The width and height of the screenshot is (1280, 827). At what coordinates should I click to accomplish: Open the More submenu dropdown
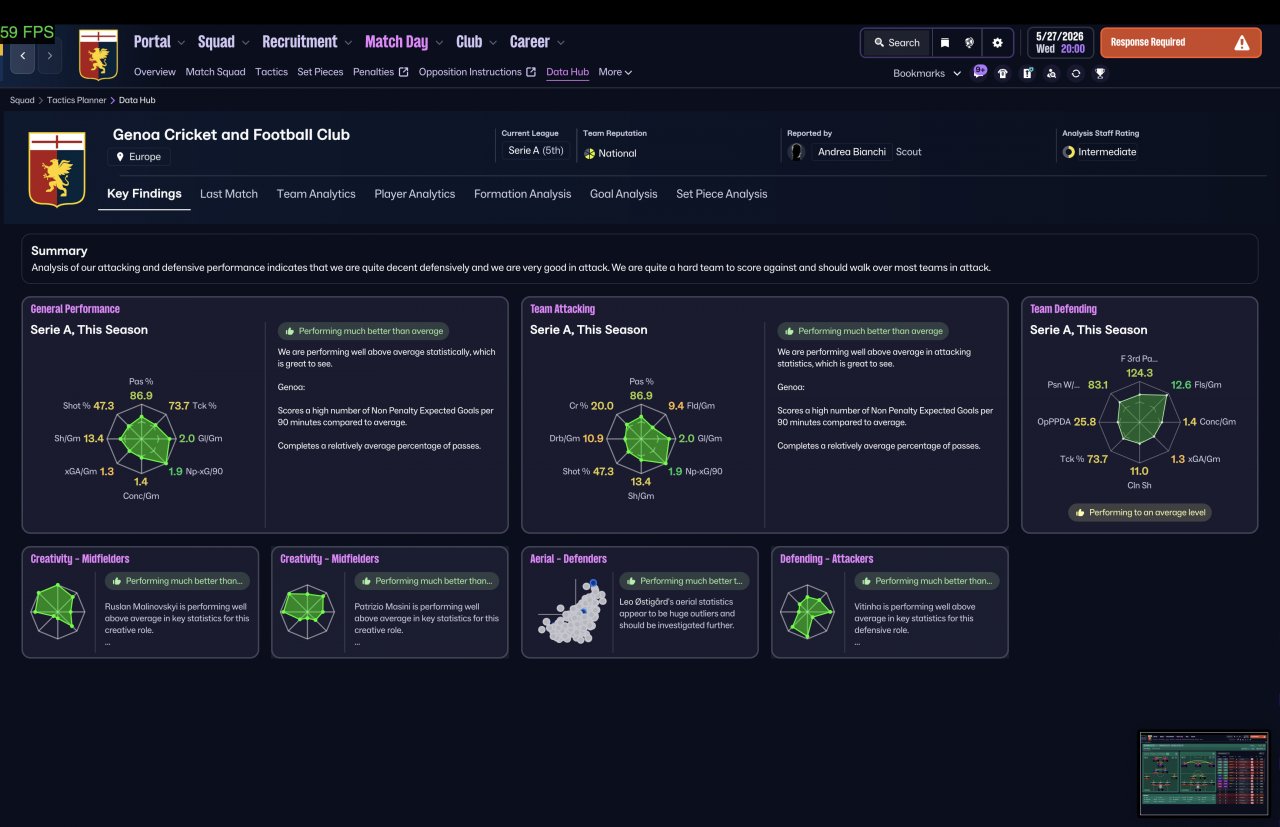(x=615, y=72)
